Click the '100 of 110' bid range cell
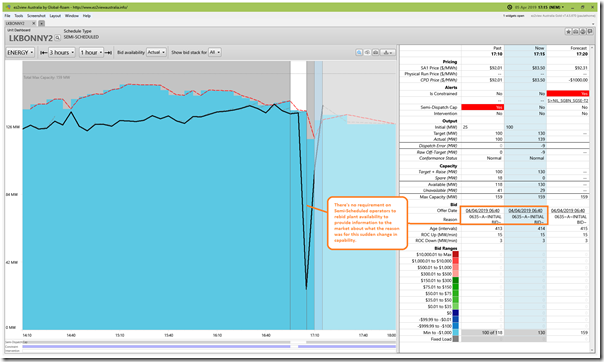The width and height of the screenshot is (604, 362). coord(483,332)
